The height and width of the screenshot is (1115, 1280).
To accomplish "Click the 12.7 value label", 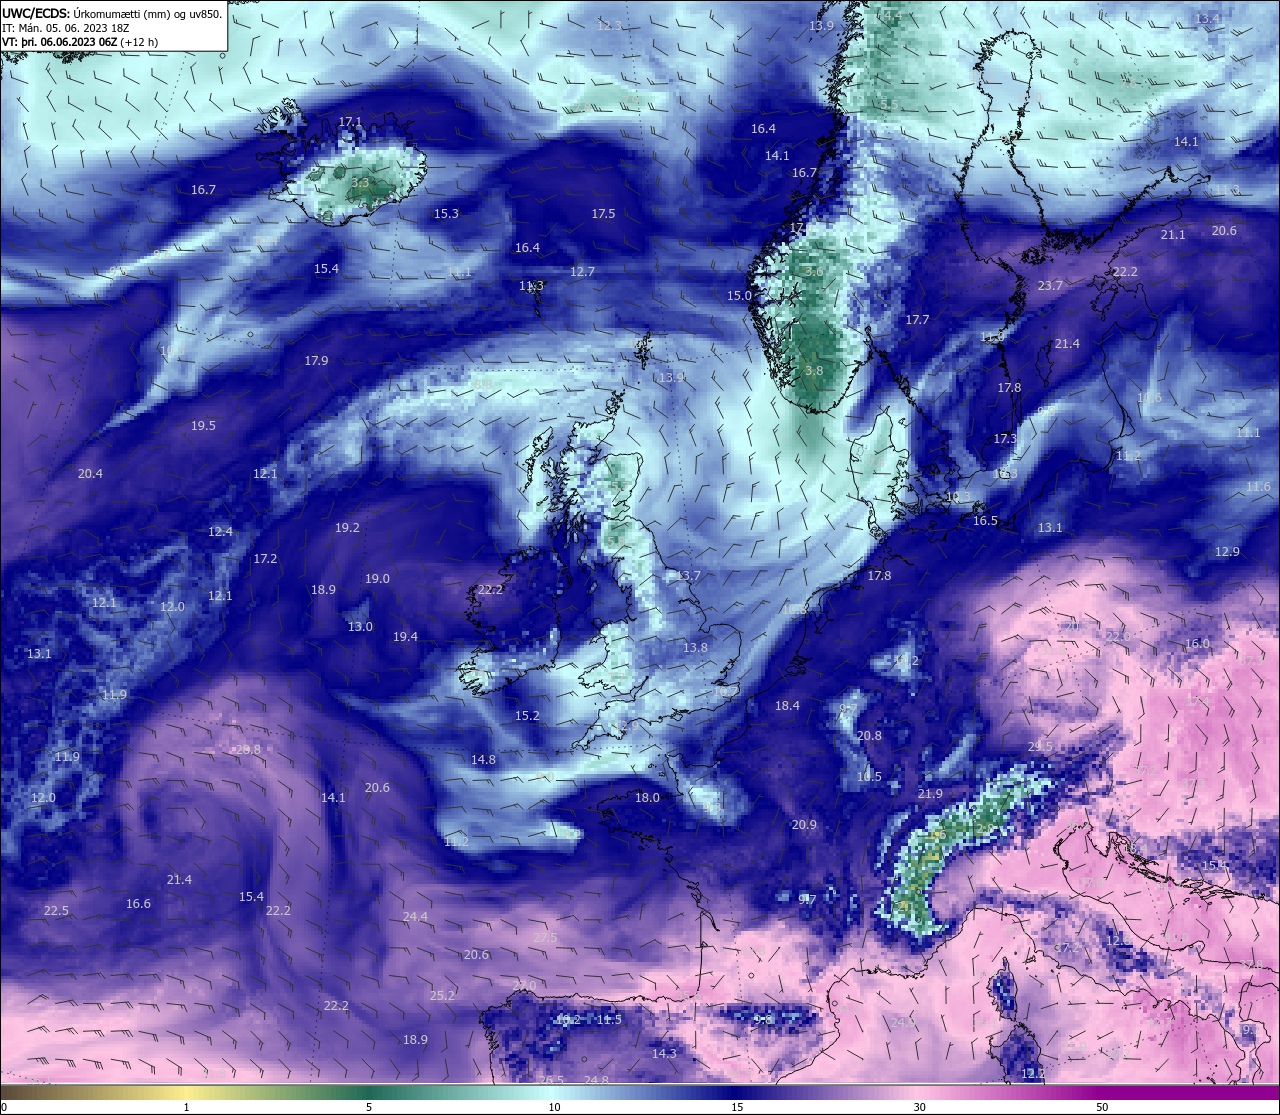I will tap(582, 272).
